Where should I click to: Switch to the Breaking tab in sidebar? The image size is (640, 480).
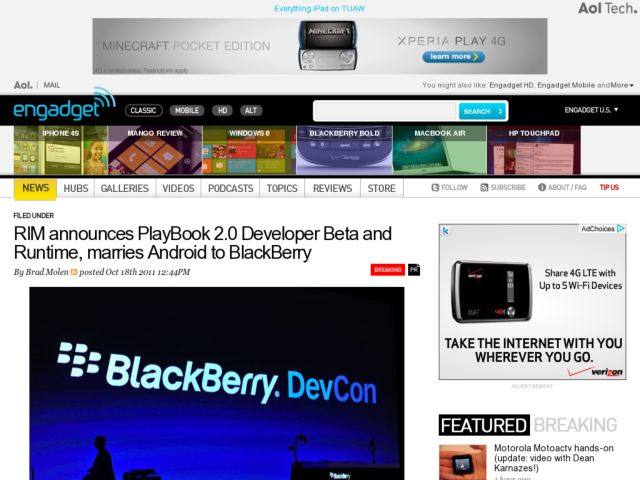click(574, 425)
